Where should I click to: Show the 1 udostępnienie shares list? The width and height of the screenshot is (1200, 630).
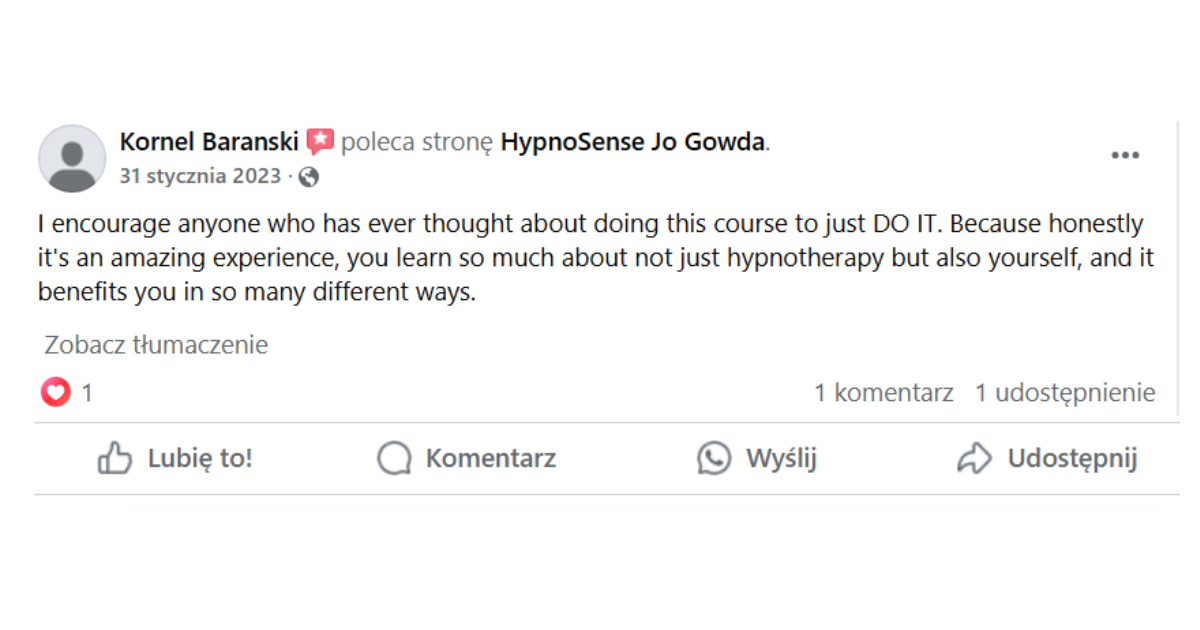click(1065, 393)
